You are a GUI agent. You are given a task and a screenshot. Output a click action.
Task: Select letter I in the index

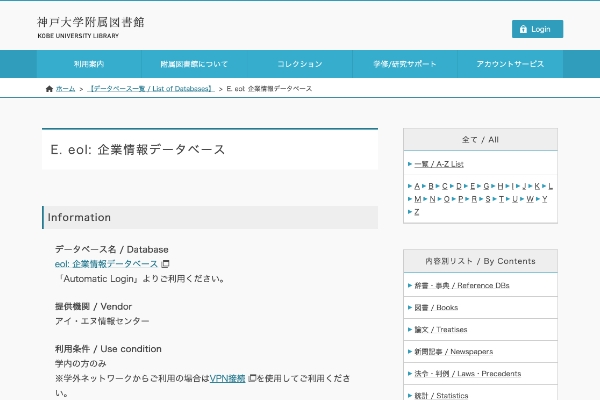click(513, 186)
